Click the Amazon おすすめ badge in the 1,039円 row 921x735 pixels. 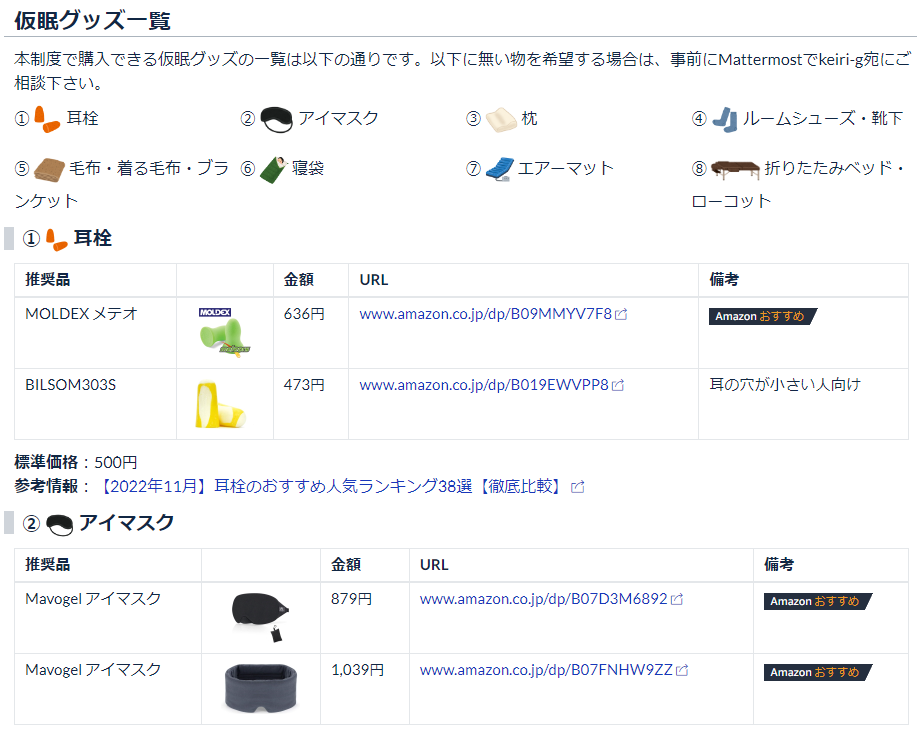coord(818,672)
